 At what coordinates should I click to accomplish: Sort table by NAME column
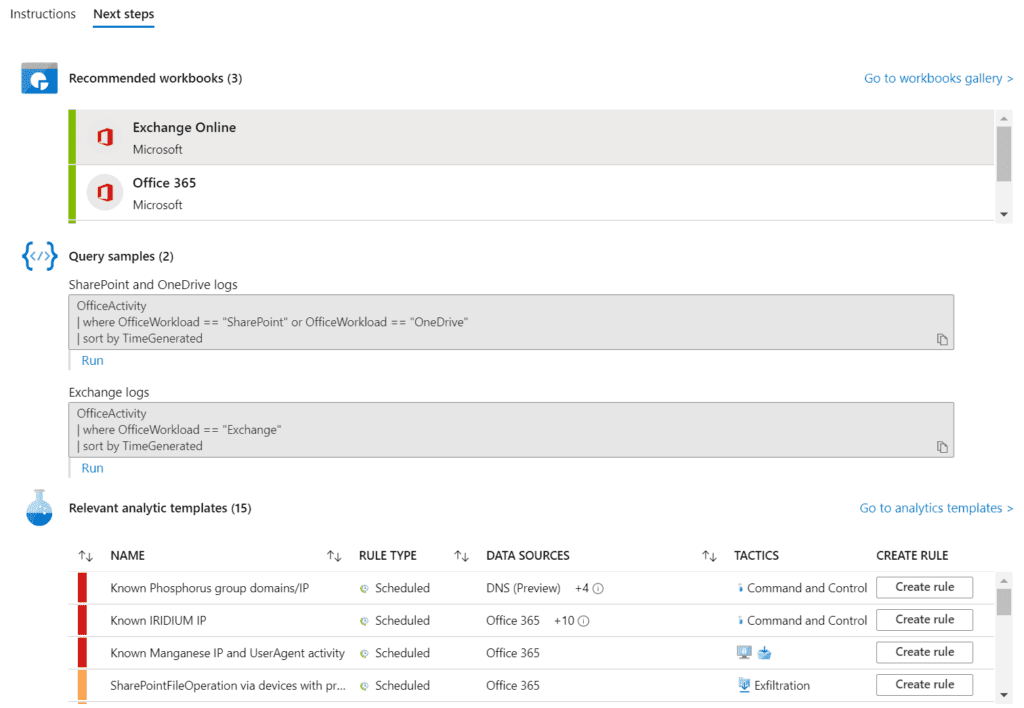tap(127, 556)
